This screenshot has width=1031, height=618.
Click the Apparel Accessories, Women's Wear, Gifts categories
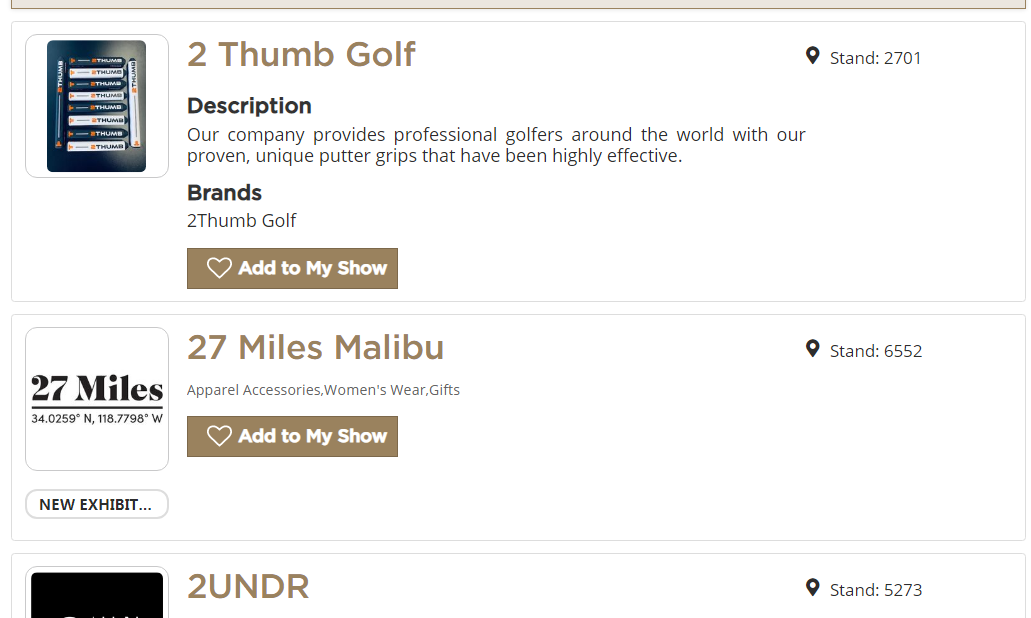coord(323,390)
